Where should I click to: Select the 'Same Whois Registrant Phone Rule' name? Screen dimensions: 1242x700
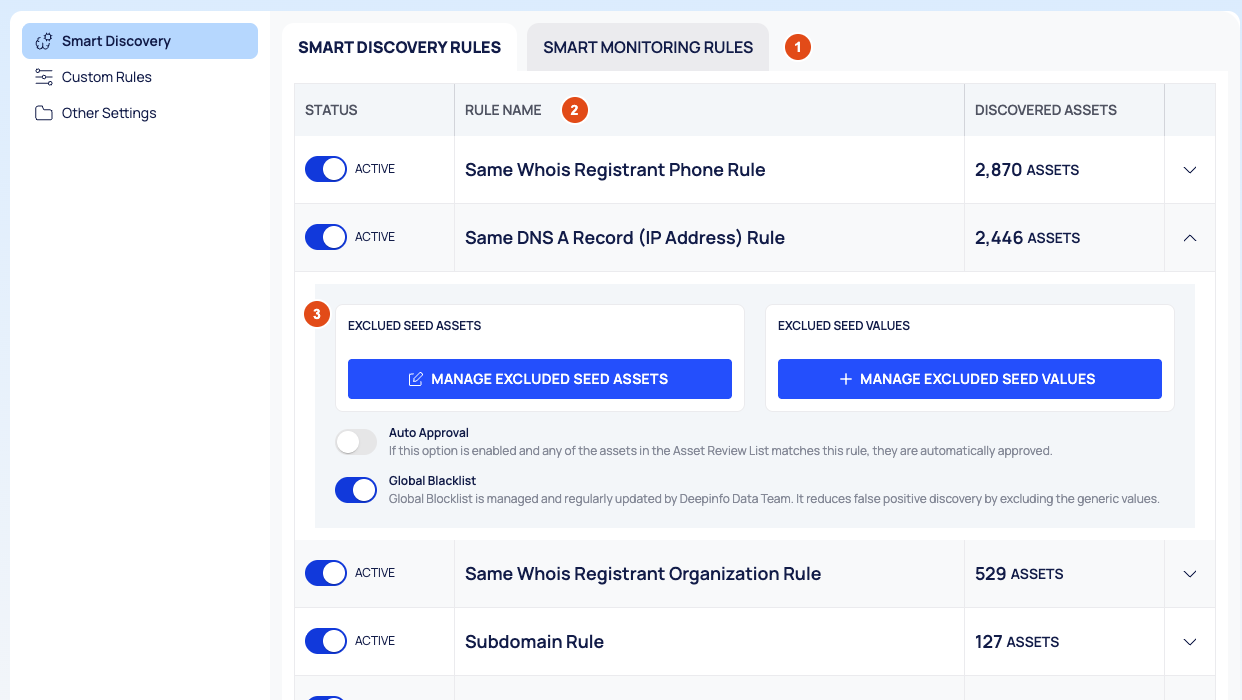coord(615,170)
